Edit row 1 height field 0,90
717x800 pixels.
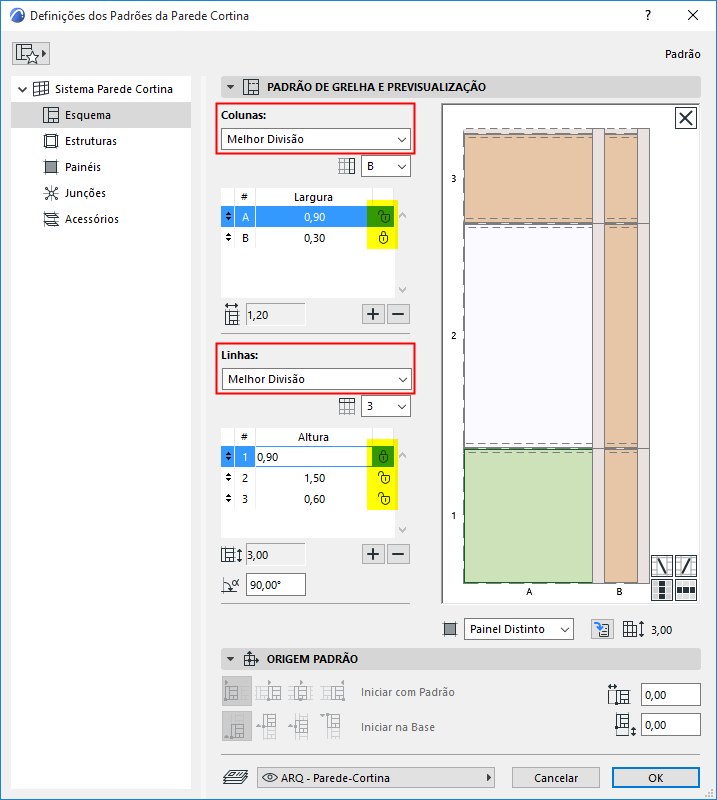tap(314, 457)
